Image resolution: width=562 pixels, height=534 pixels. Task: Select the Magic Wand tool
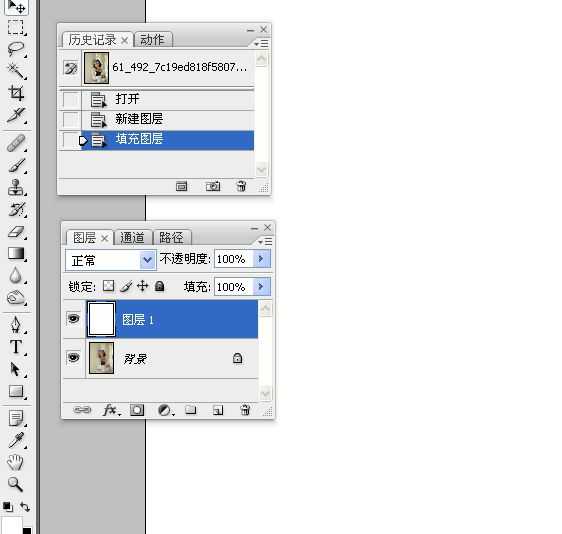click(x=16, y=71)
